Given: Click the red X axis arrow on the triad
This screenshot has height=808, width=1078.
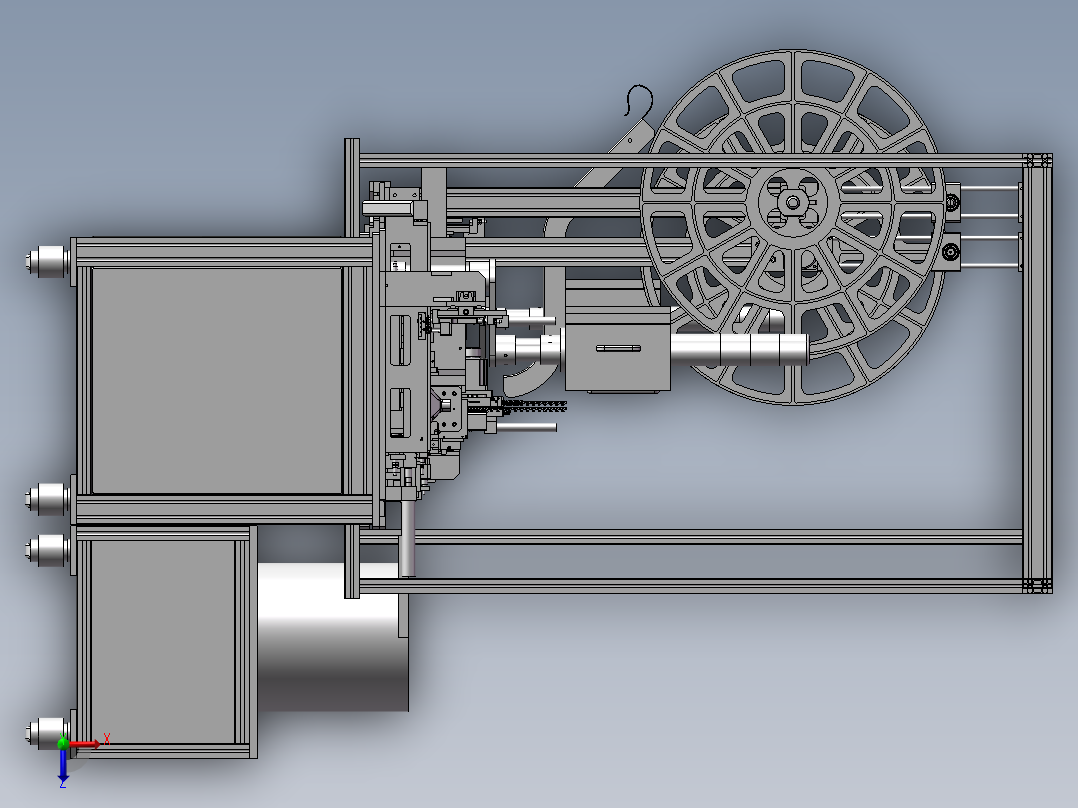Looking at the screenshot, I should click(x=85, y=744).
